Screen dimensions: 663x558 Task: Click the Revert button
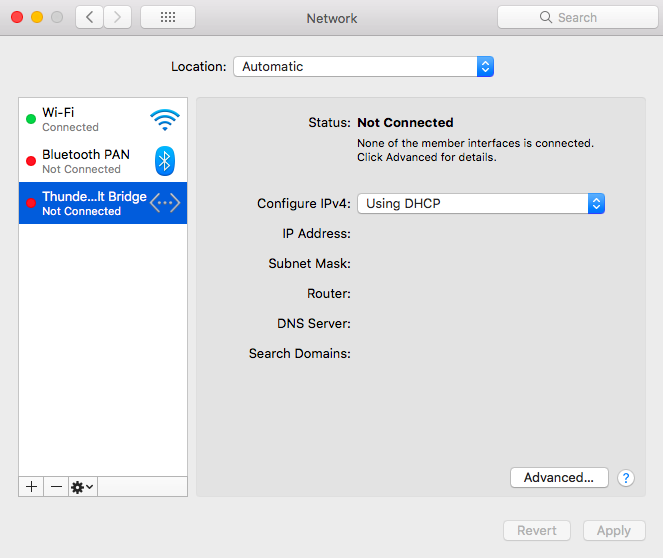tap(537, 531)
